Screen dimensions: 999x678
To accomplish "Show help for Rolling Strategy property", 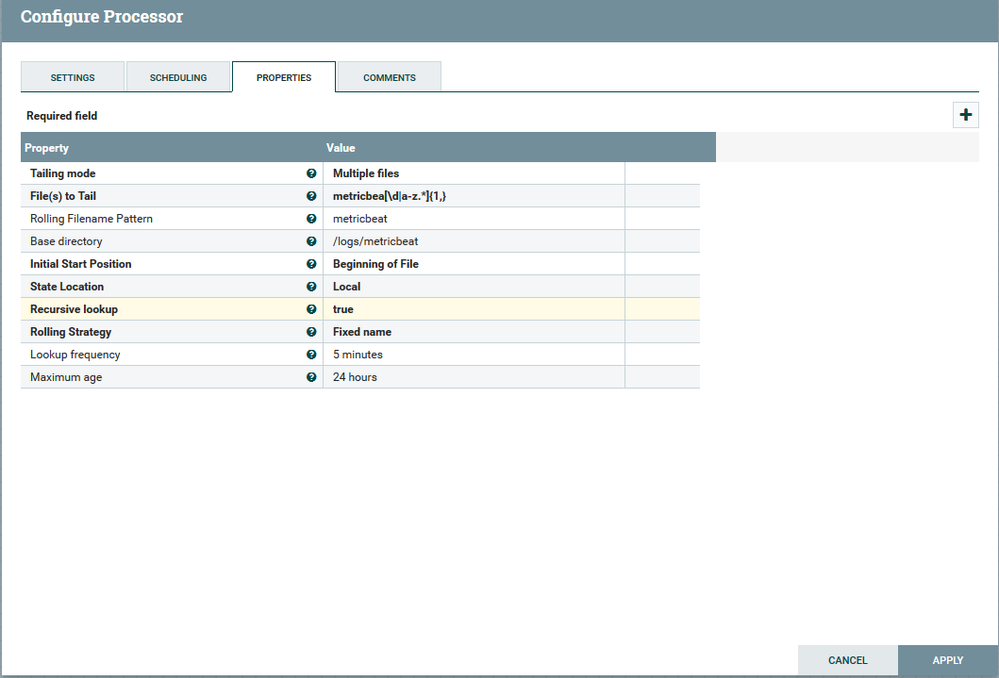I will tap(311, 331).
